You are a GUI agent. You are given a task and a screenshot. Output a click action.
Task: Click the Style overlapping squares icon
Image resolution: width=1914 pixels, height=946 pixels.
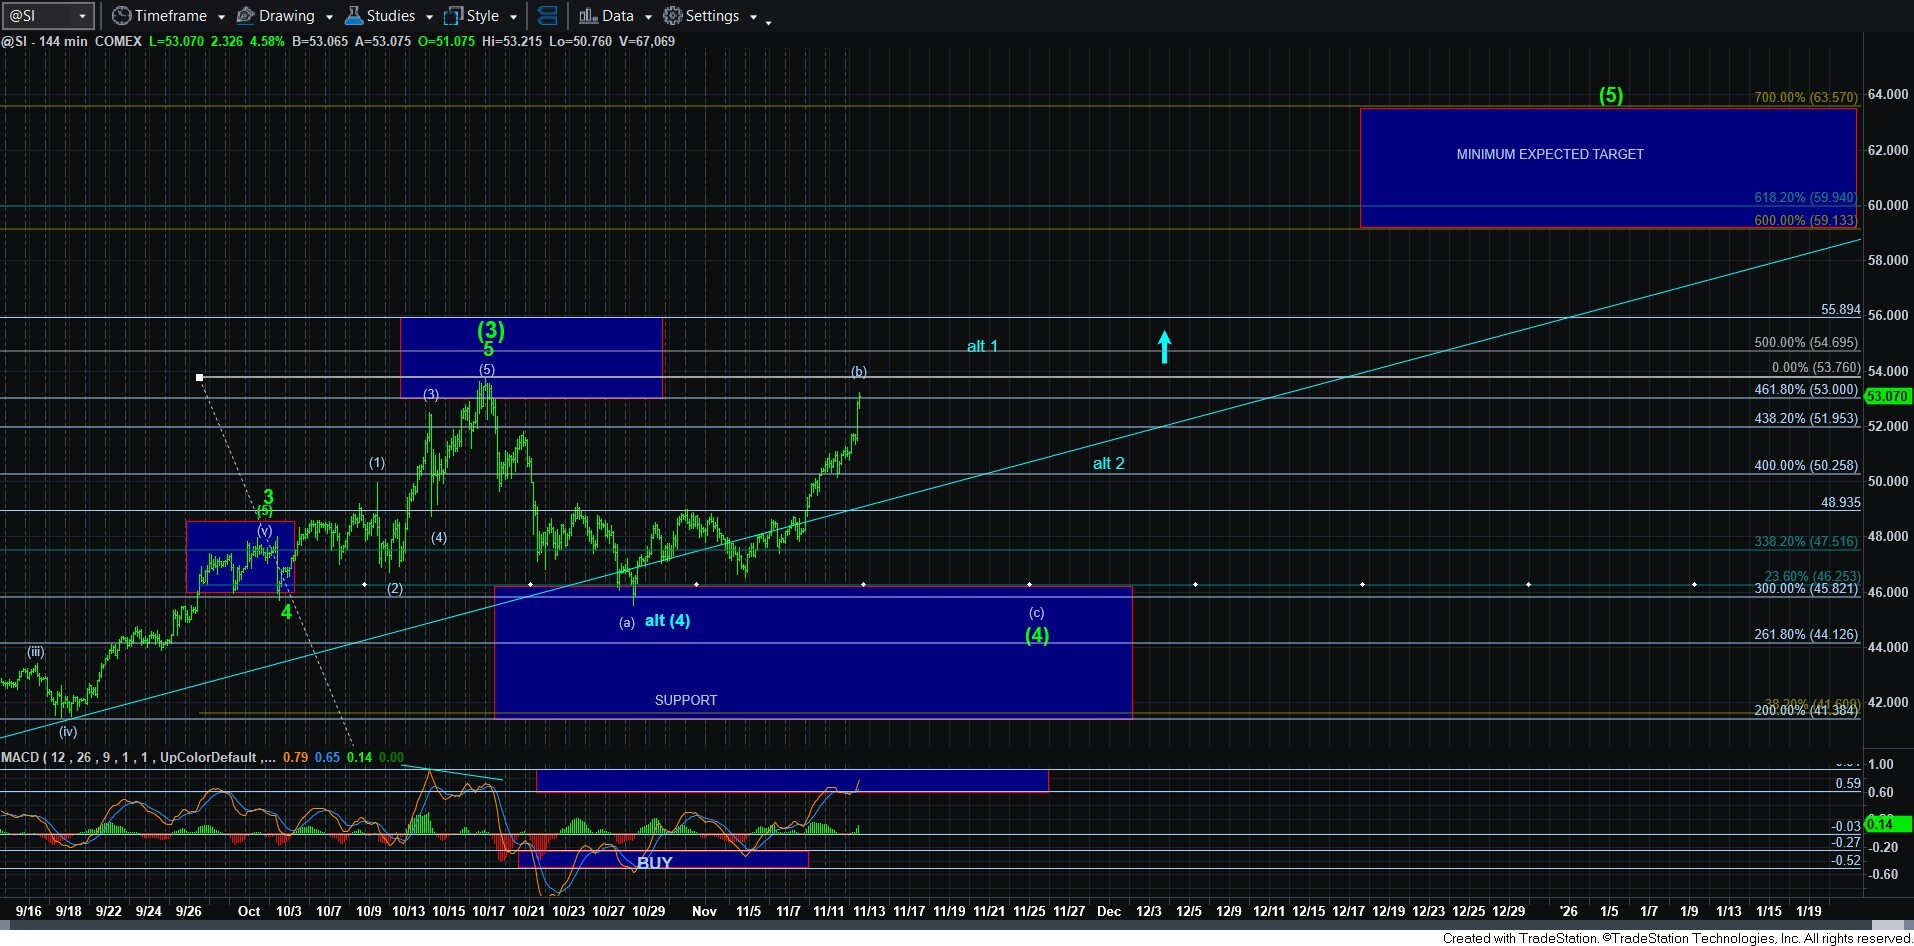[x=453, y=16]
